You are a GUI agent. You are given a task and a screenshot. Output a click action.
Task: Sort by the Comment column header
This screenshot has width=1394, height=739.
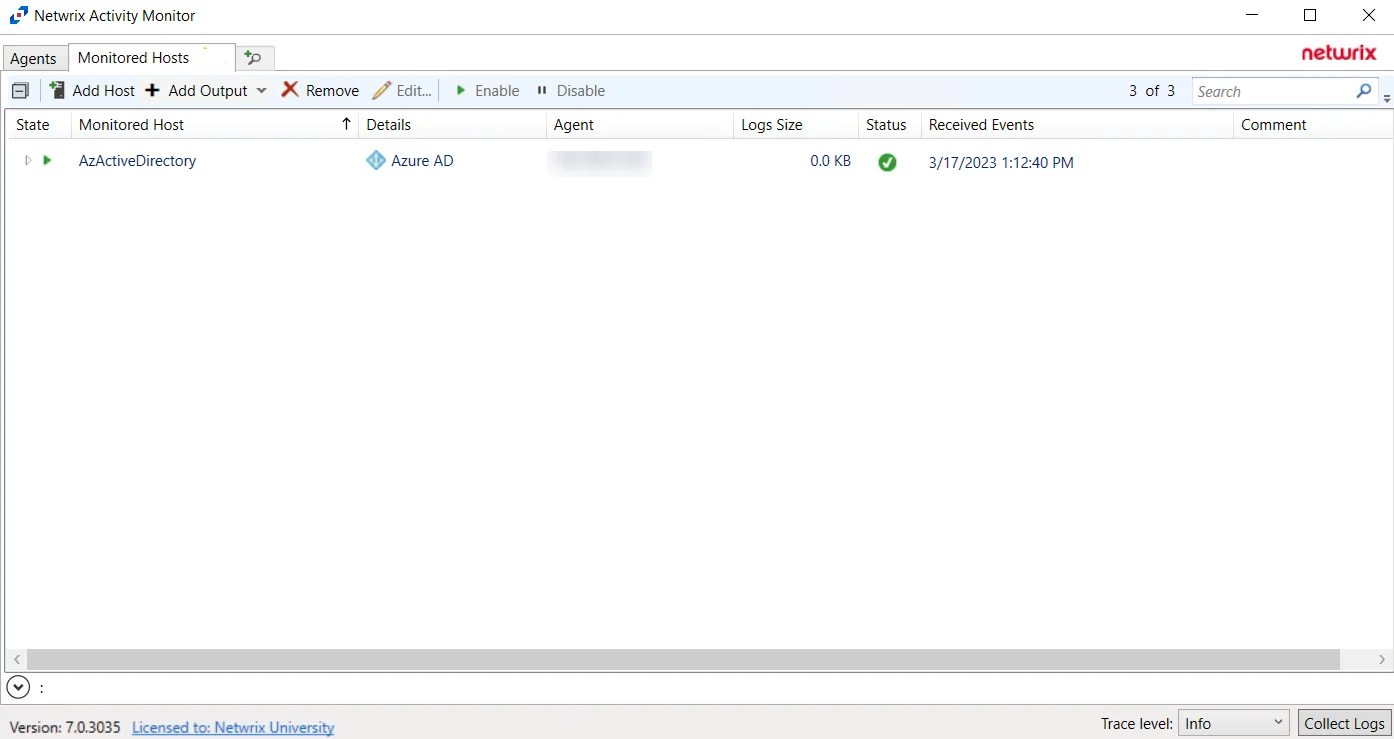point(1313,125)
